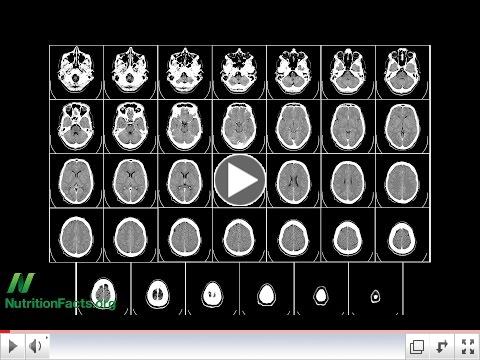Seek to the middle of the video progress bar
The width and height of the screenshot is (480, 360).
[x=240, y=332]
